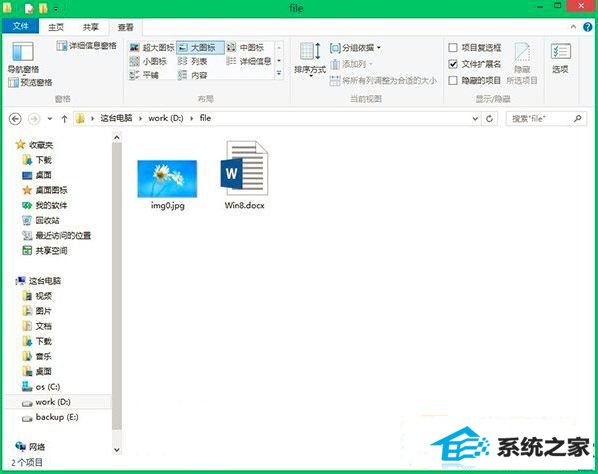Open the sort by (排序方式) menu
The image size is (598, 474).
tap(310, 59)
